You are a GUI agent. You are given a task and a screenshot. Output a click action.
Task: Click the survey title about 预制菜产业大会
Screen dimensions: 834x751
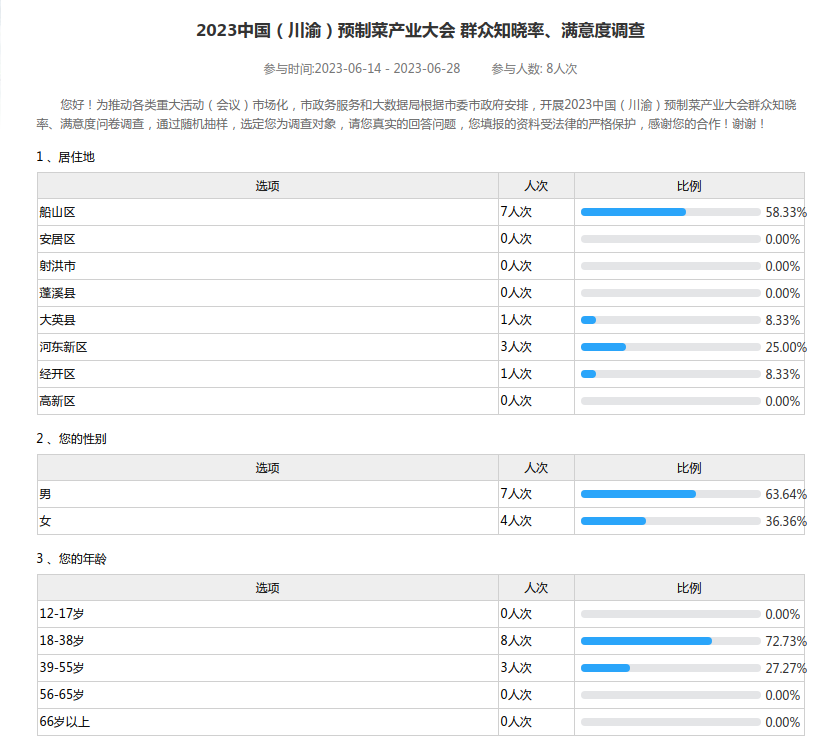tap(420, 31)
